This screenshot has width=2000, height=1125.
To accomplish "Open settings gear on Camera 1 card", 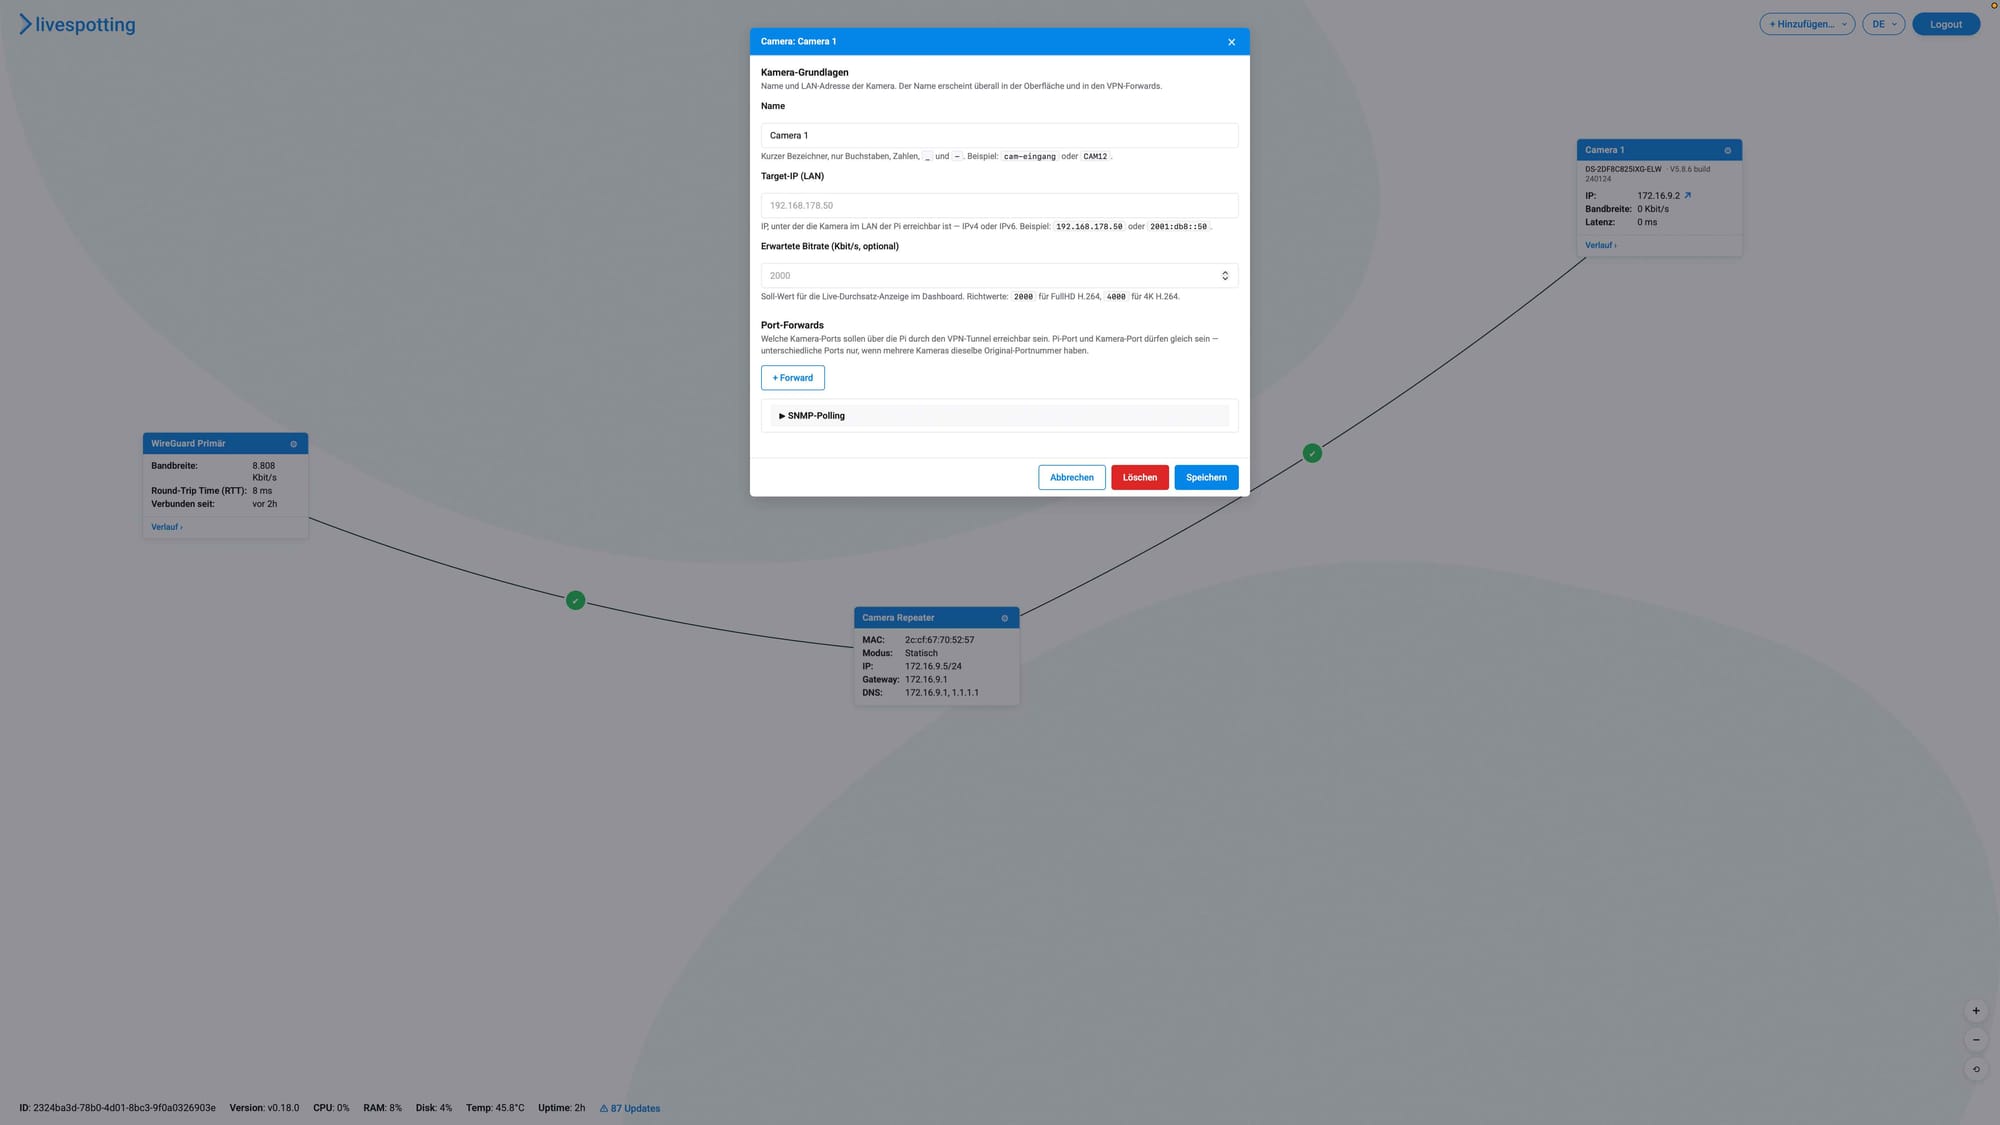I will coord(1727,150).
